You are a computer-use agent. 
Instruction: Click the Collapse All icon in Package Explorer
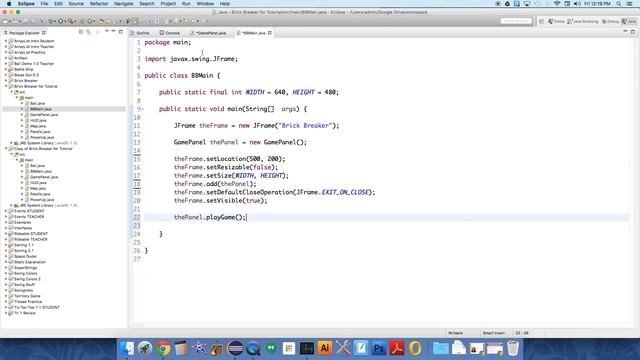tap(81, 32)
